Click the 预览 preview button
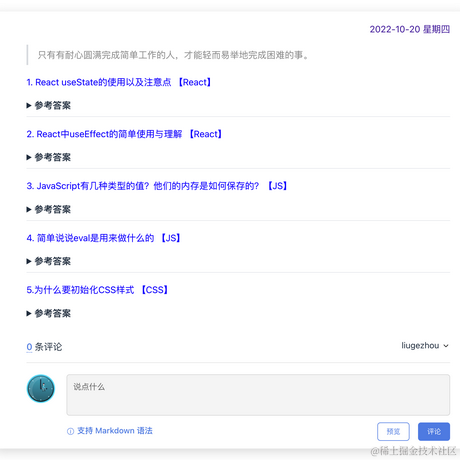 click(x=393, y=432)
